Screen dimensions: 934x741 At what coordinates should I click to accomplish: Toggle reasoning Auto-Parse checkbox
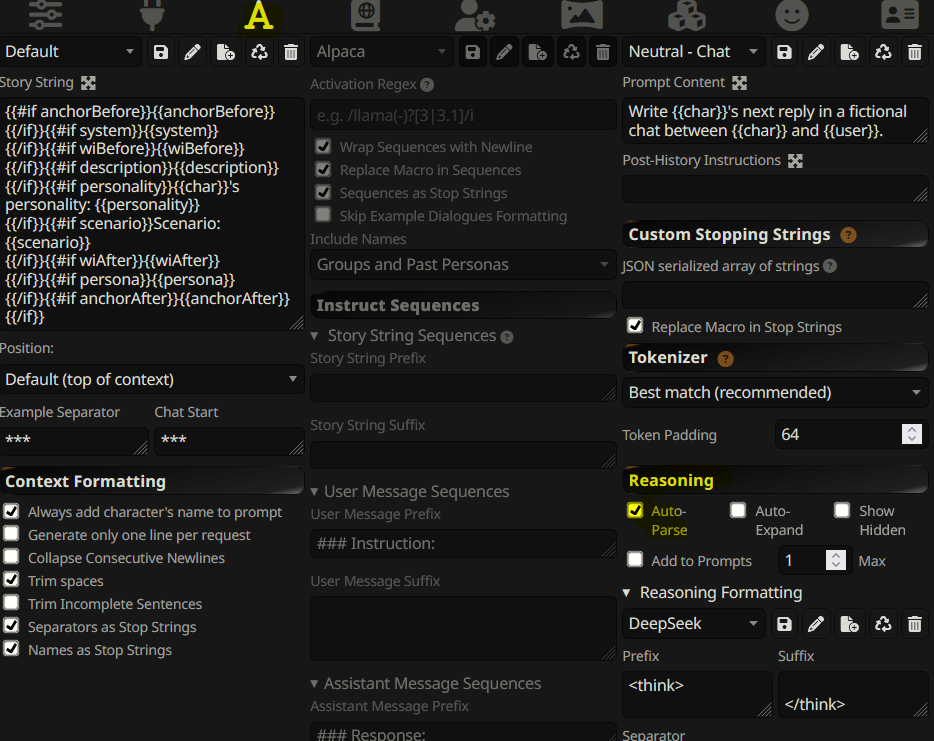pyautogui.click(x=635, y=510)
